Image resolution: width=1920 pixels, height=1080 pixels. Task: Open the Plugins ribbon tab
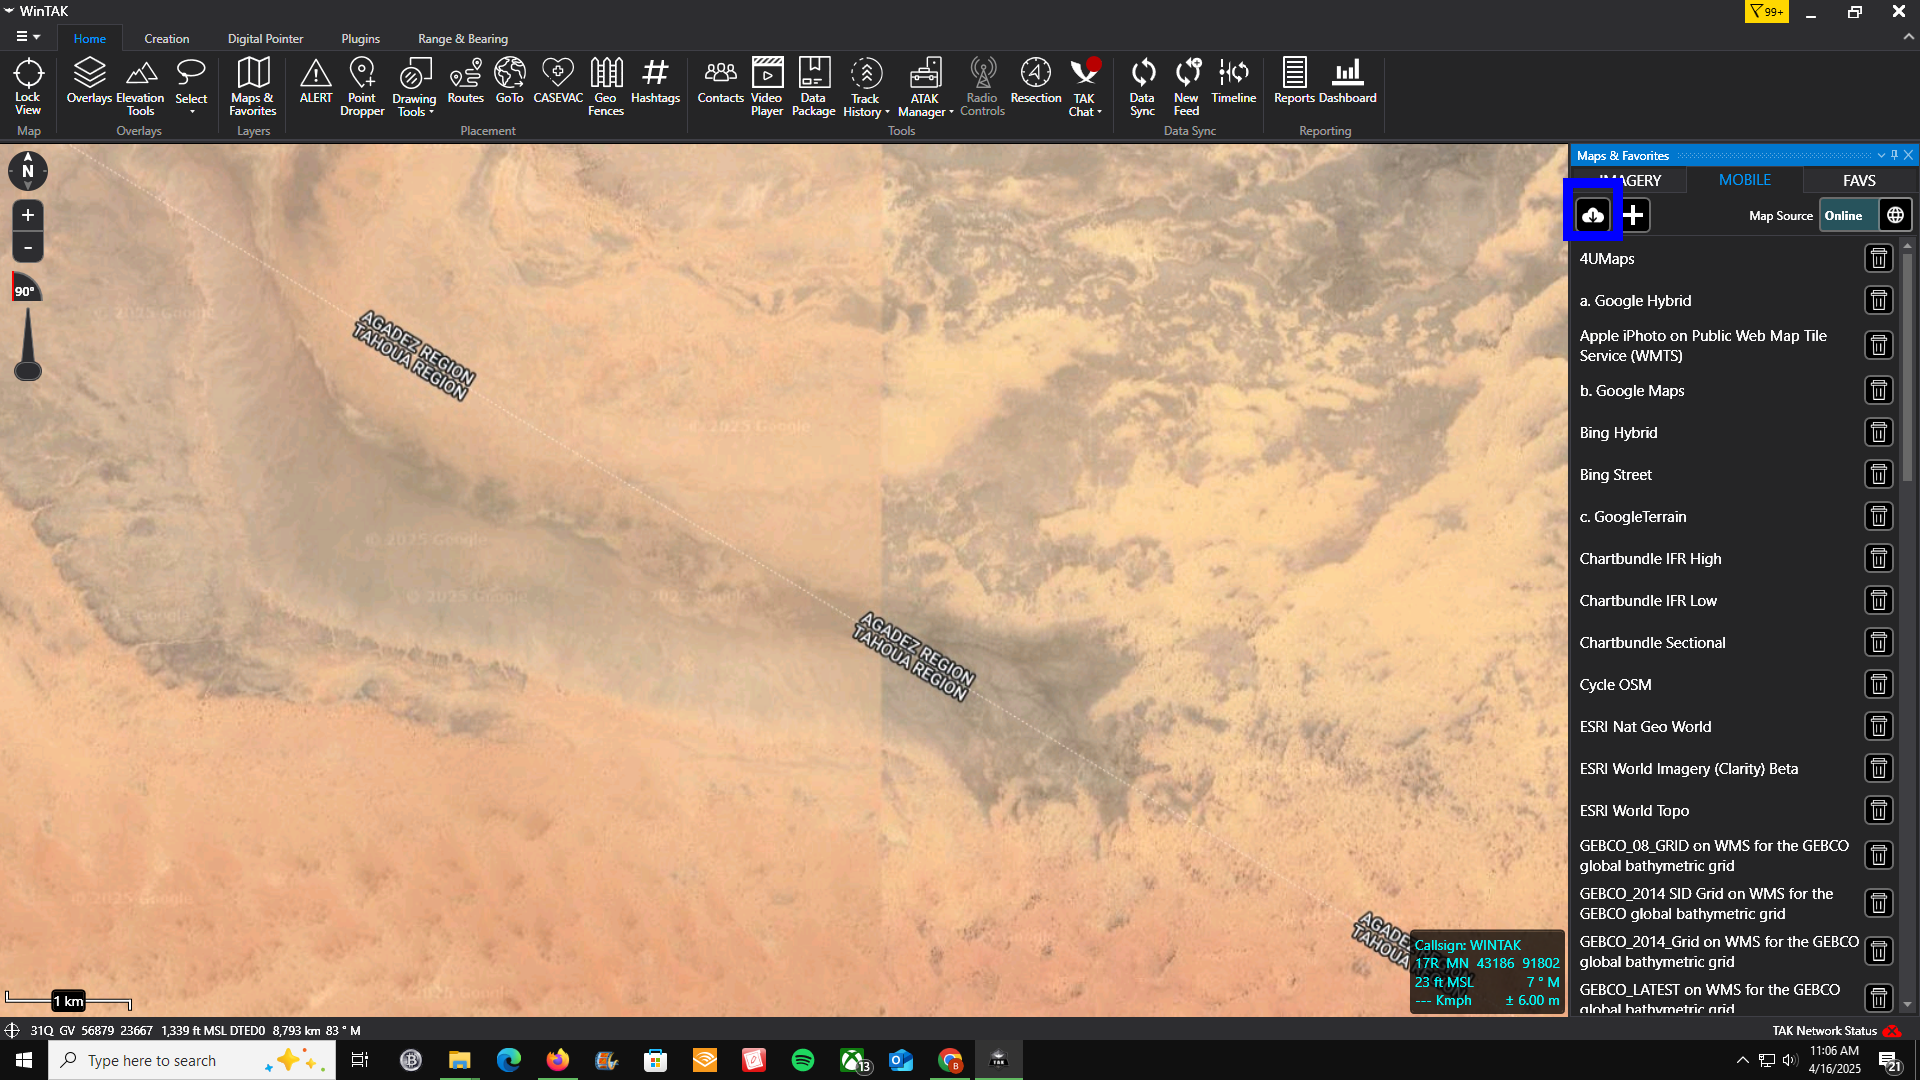click(360, 38)
